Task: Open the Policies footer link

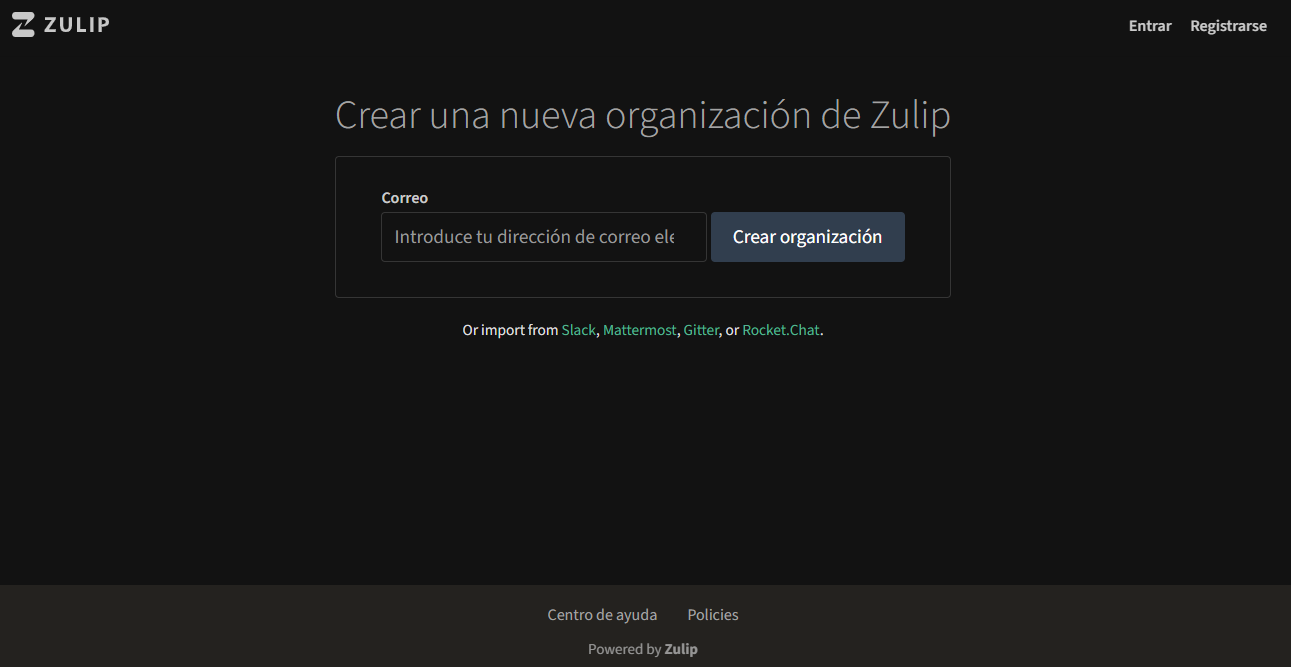Action: pyautogui.click(x=713, y=615)
